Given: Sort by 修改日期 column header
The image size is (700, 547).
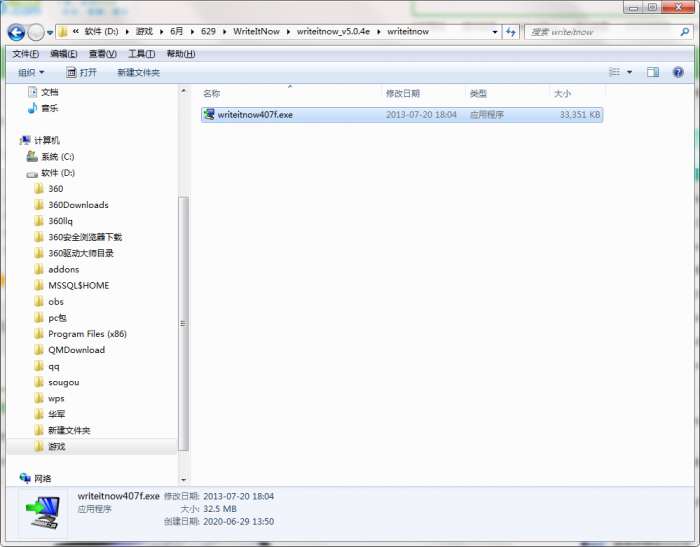Looking at the screenshot, I should 403,94.
